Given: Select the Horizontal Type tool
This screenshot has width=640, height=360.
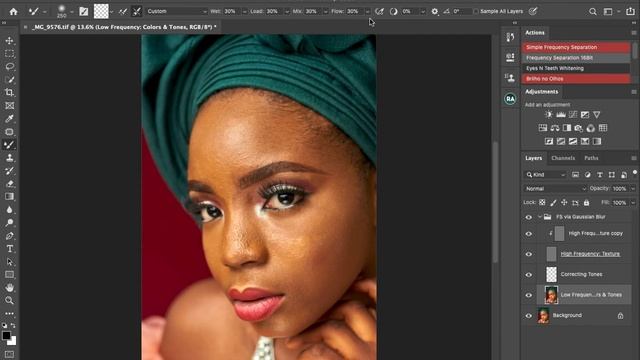Looking at the screenshot, I should (9, 249).
